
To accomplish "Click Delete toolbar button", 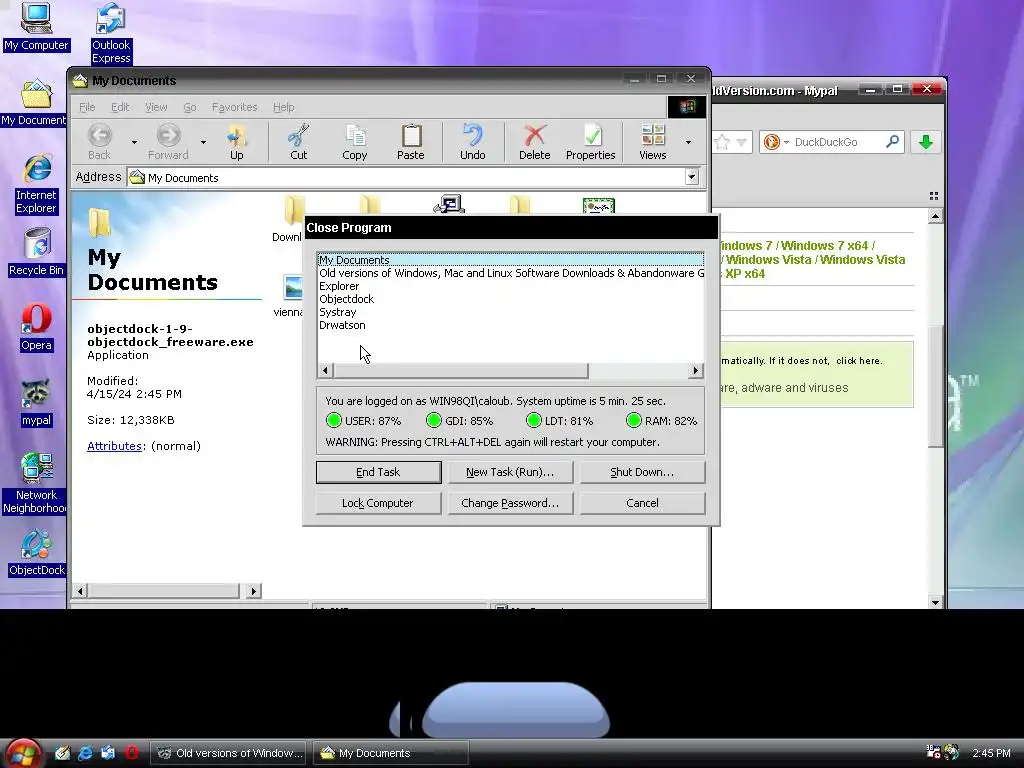I will click(x=534, y=142).
